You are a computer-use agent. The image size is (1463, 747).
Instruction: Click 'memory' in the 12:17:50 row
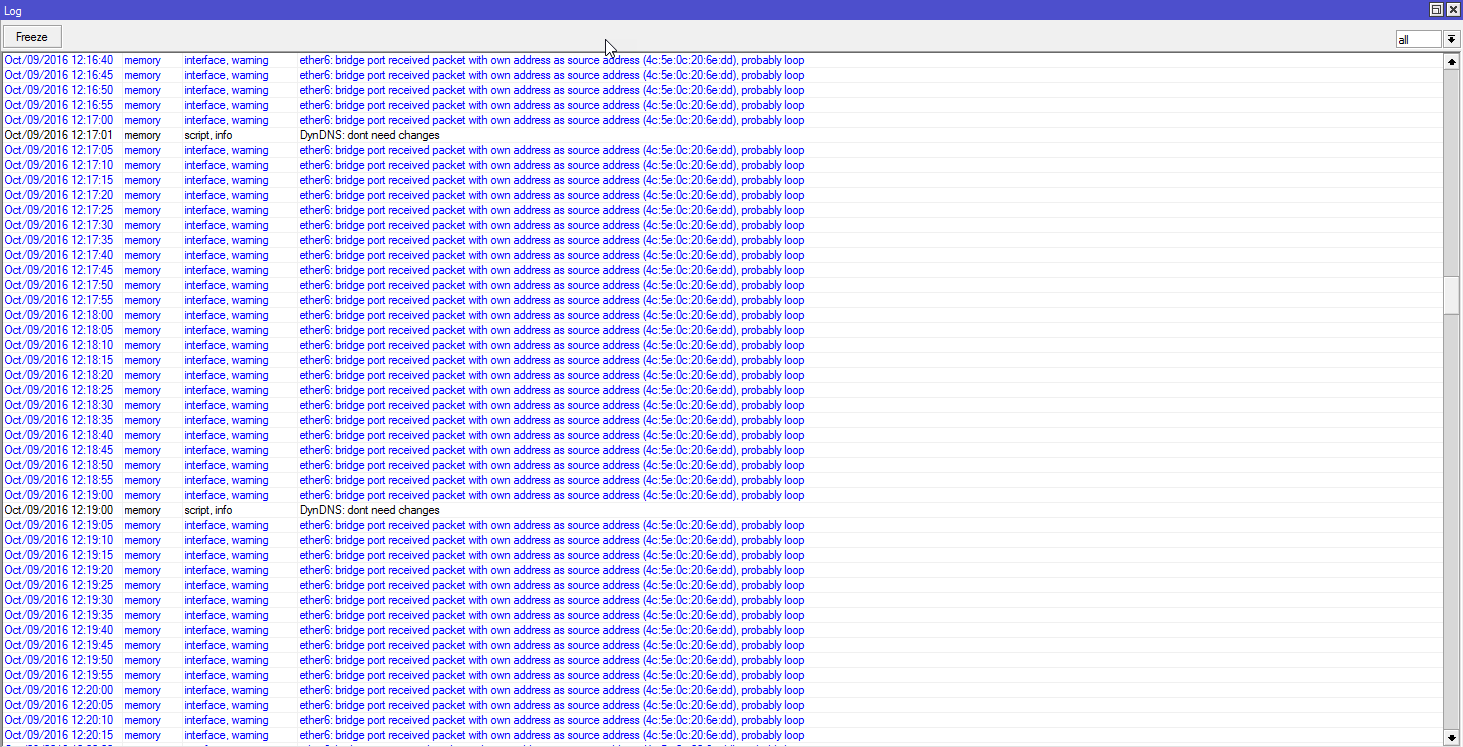click(142, 285)
